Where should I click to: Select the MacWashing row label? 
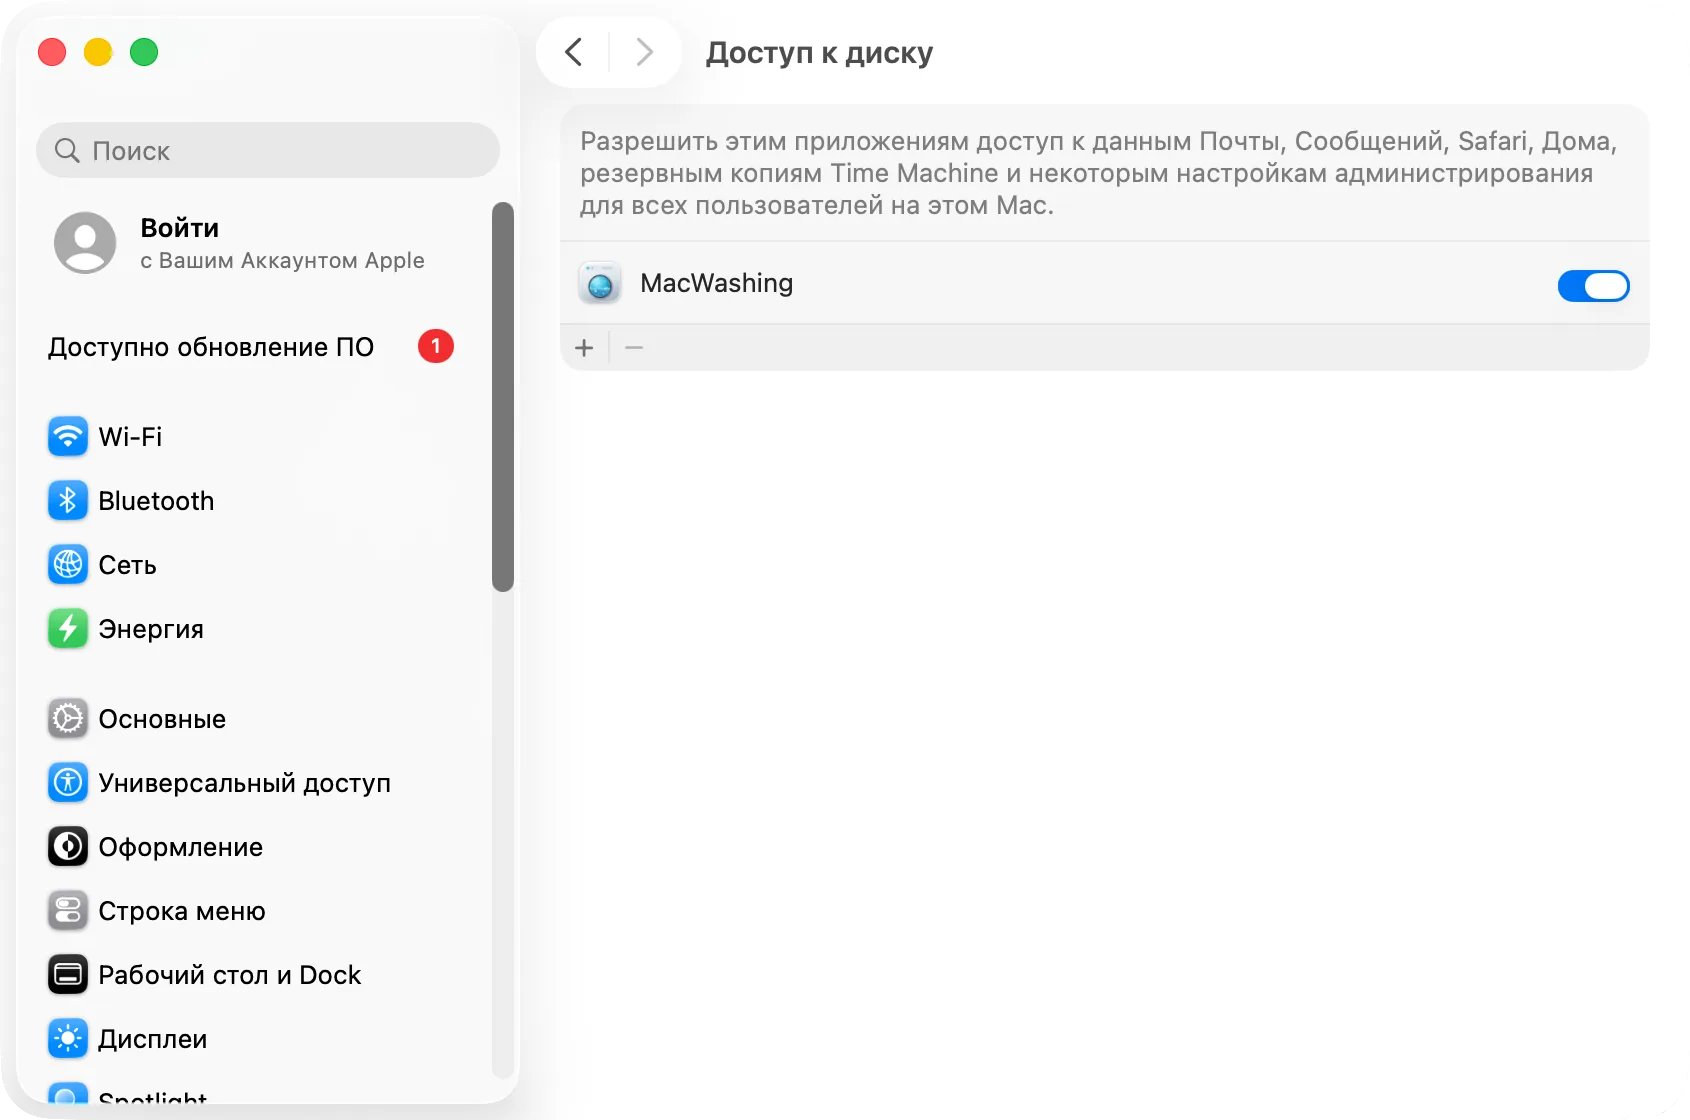pos(717,283)
